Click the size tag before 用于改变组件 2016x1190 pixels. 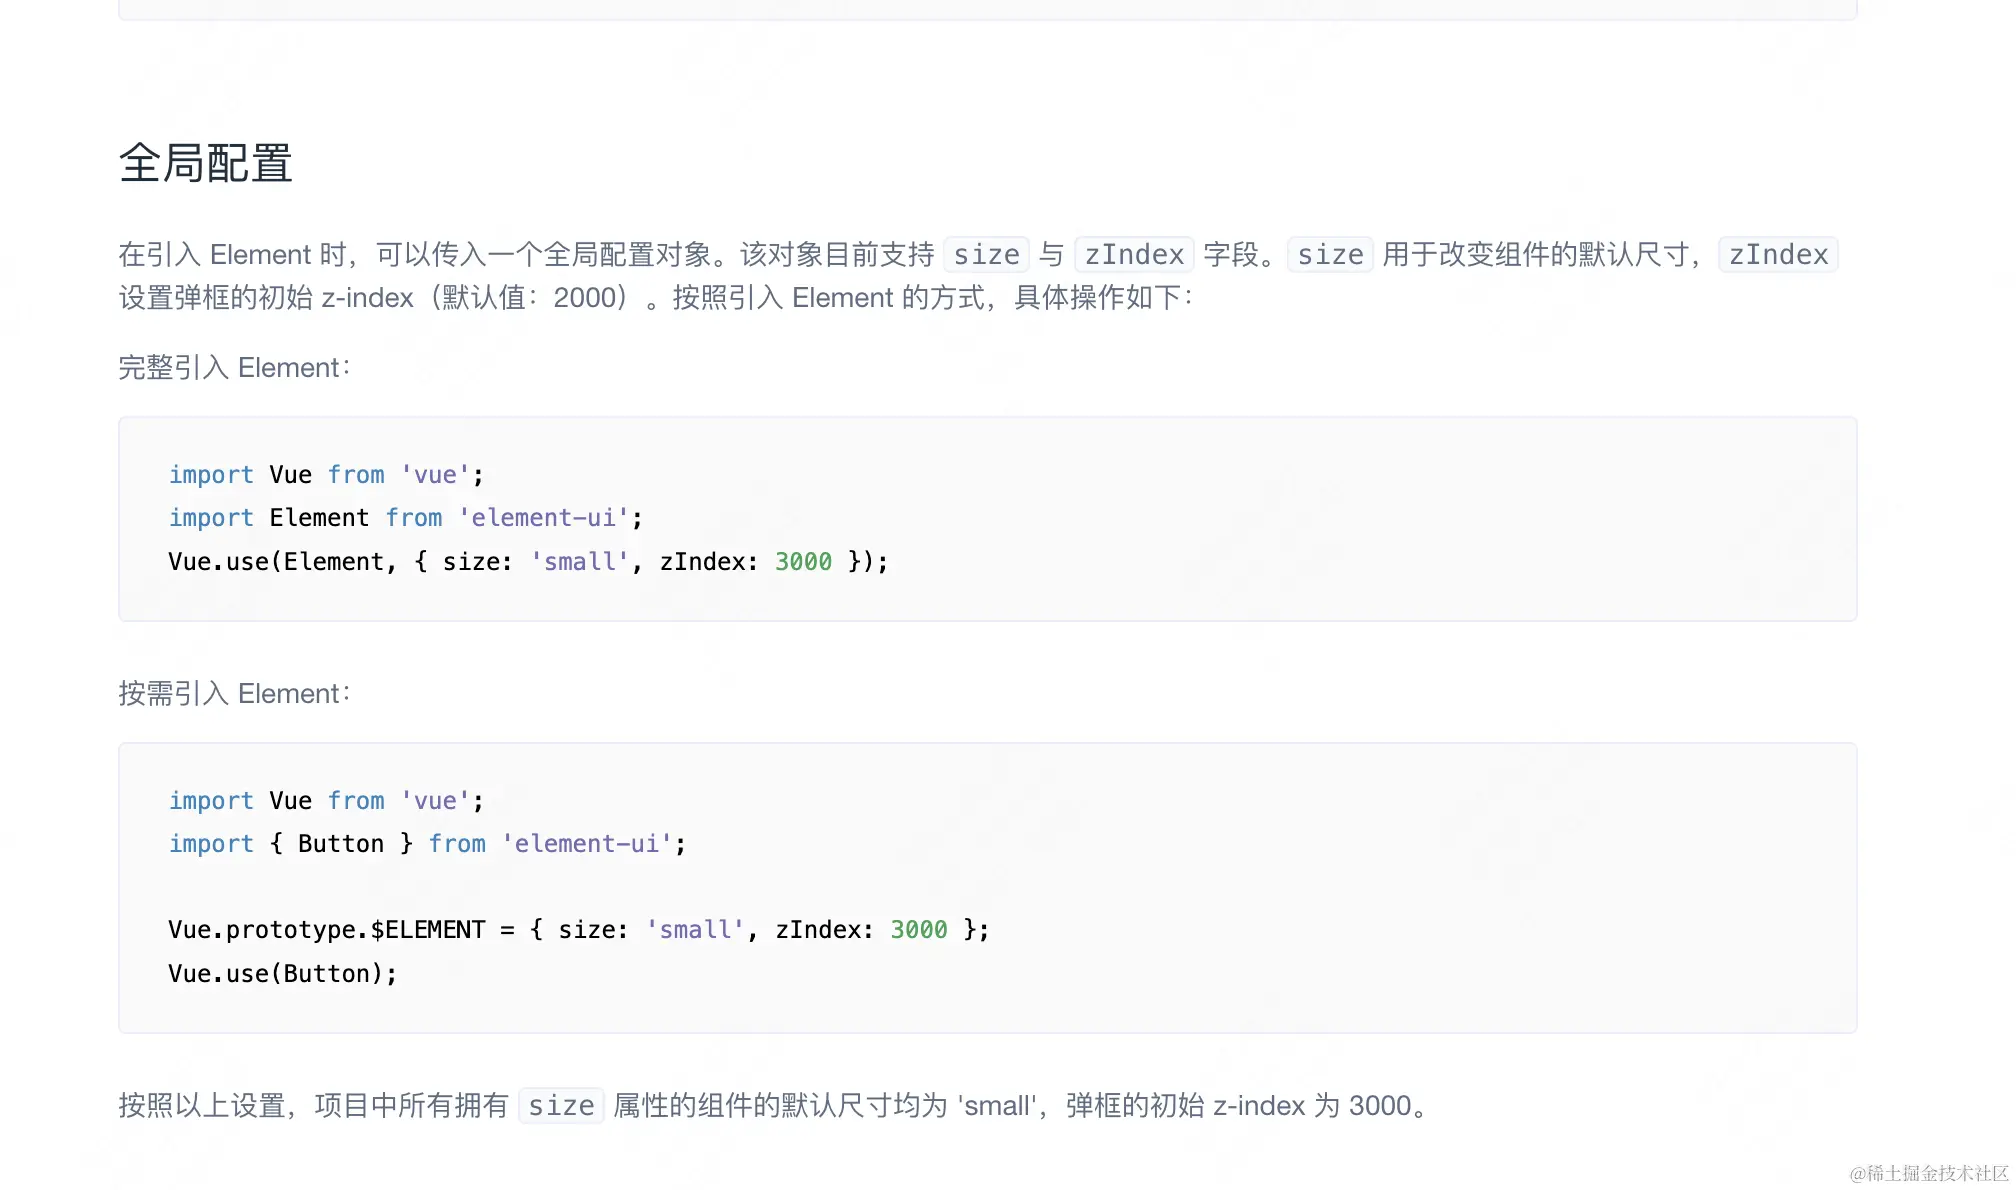1329,255
